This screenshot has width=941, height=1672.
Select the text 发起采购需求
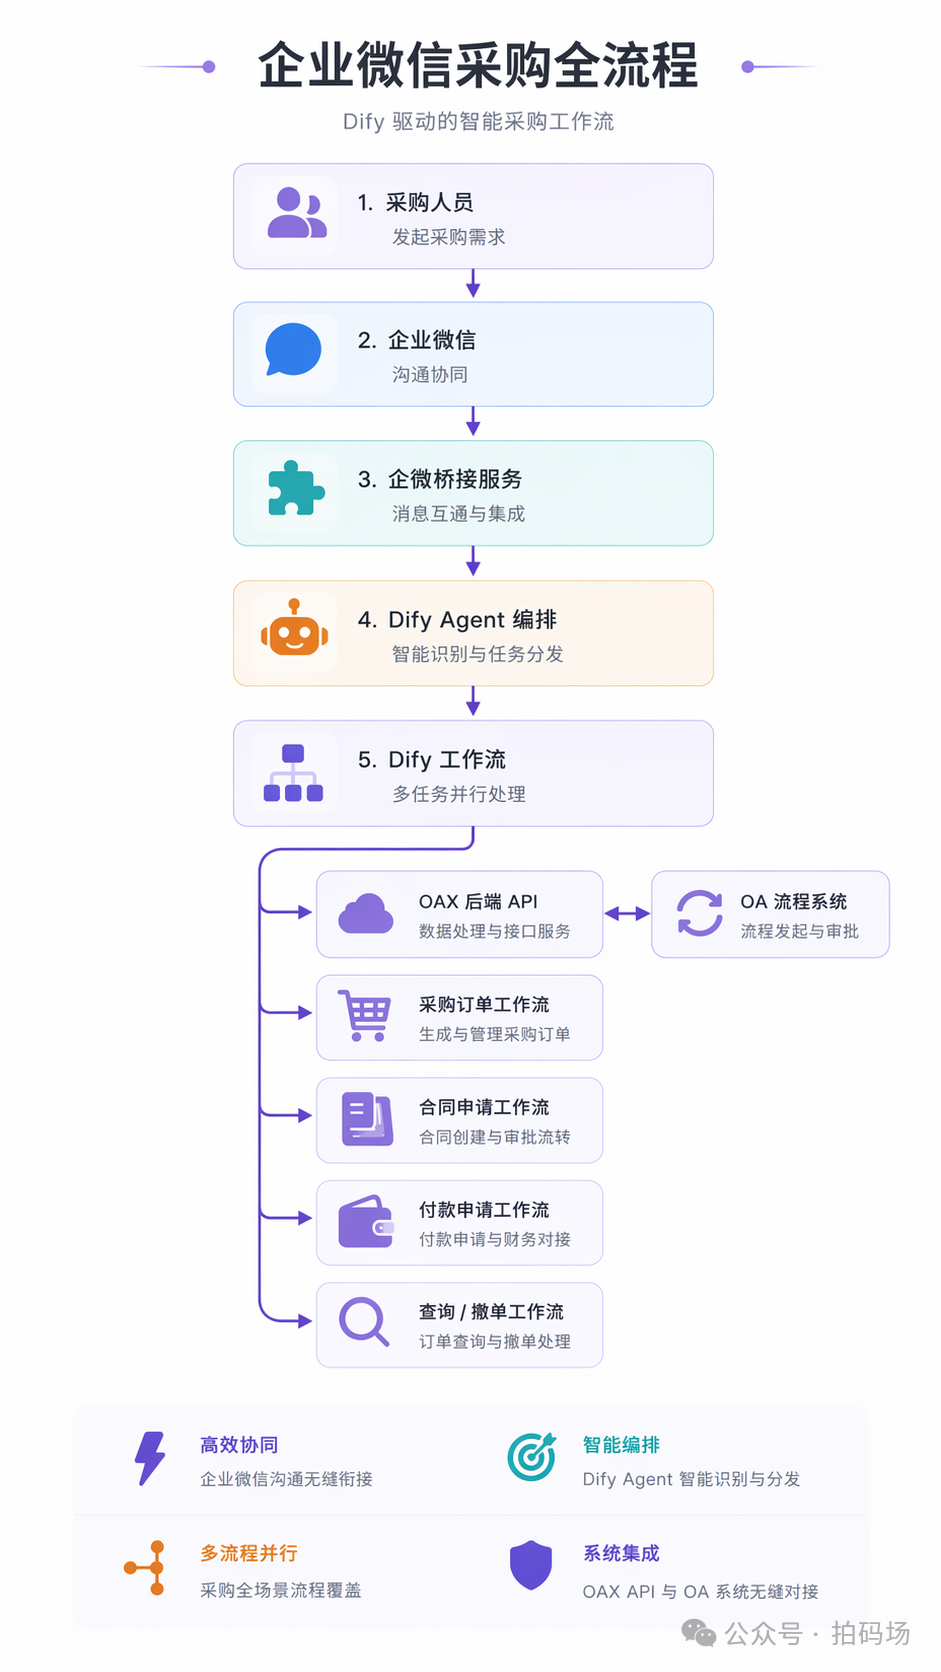[449, 237]
